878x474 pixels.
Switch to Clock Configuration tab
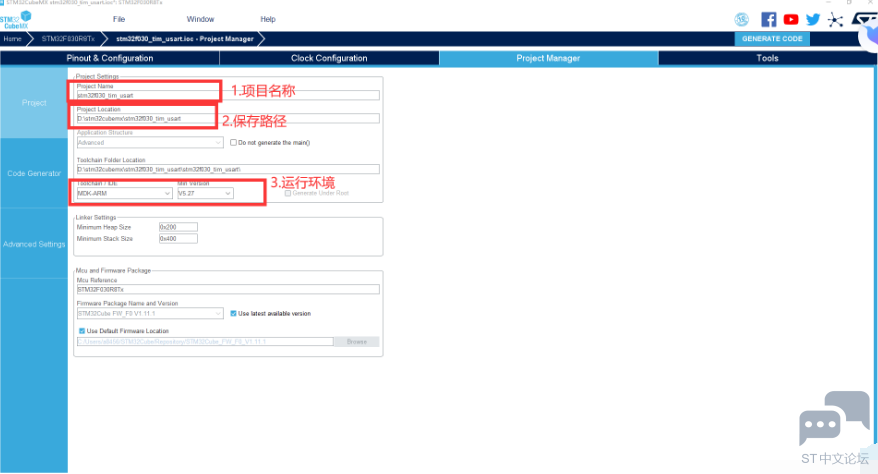(x=329, y=58)
